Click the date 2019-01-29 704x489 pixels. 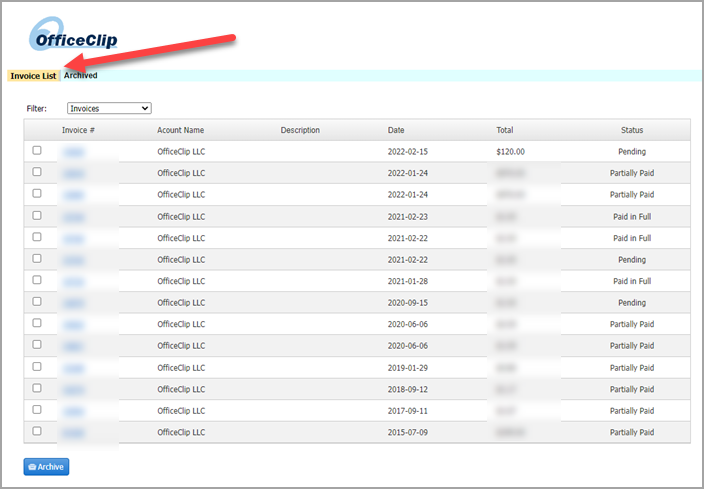408,368
